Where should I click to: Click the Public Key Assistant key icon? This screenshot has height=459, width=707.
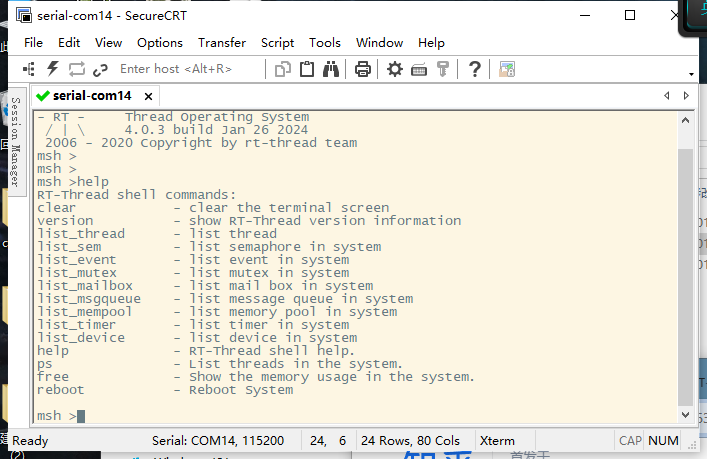(x=443, y=69)
